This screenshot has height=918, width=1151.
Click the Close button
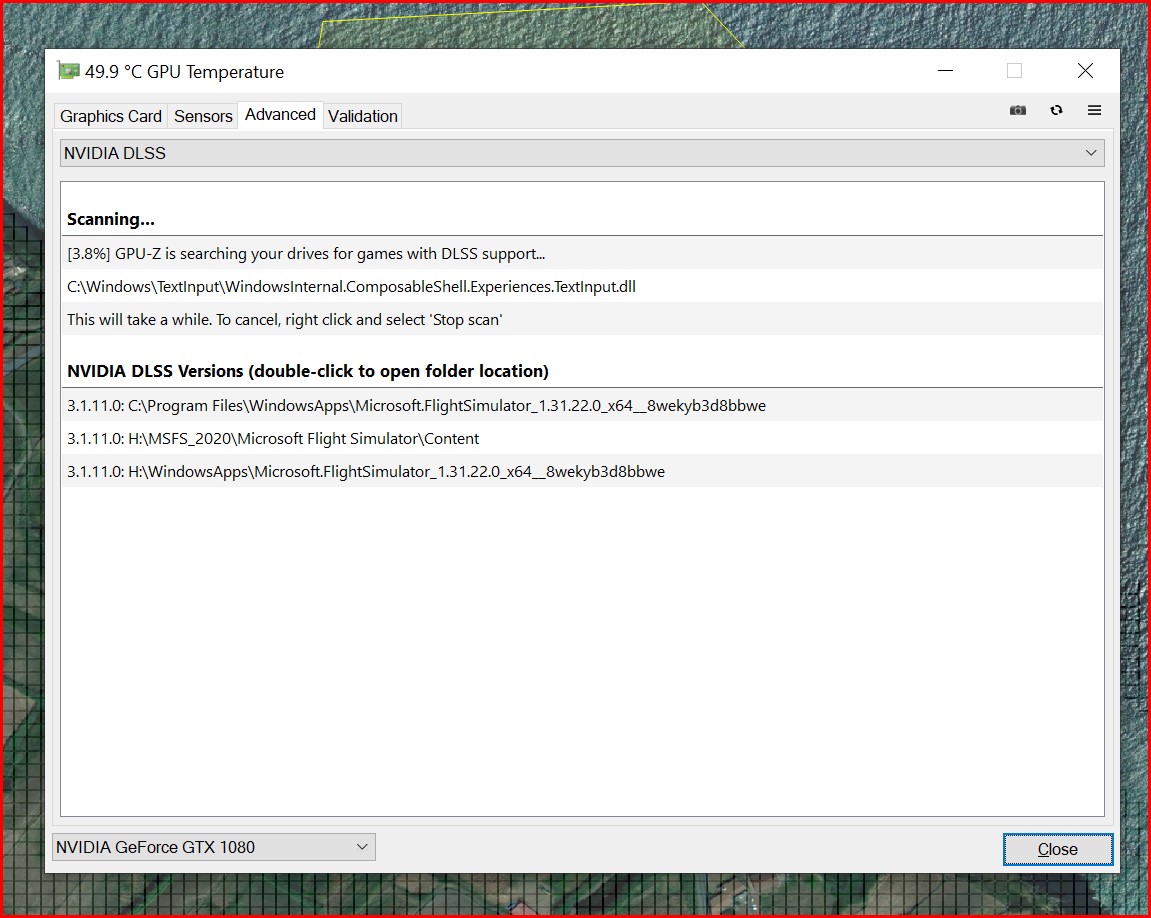coord(1058,849)
